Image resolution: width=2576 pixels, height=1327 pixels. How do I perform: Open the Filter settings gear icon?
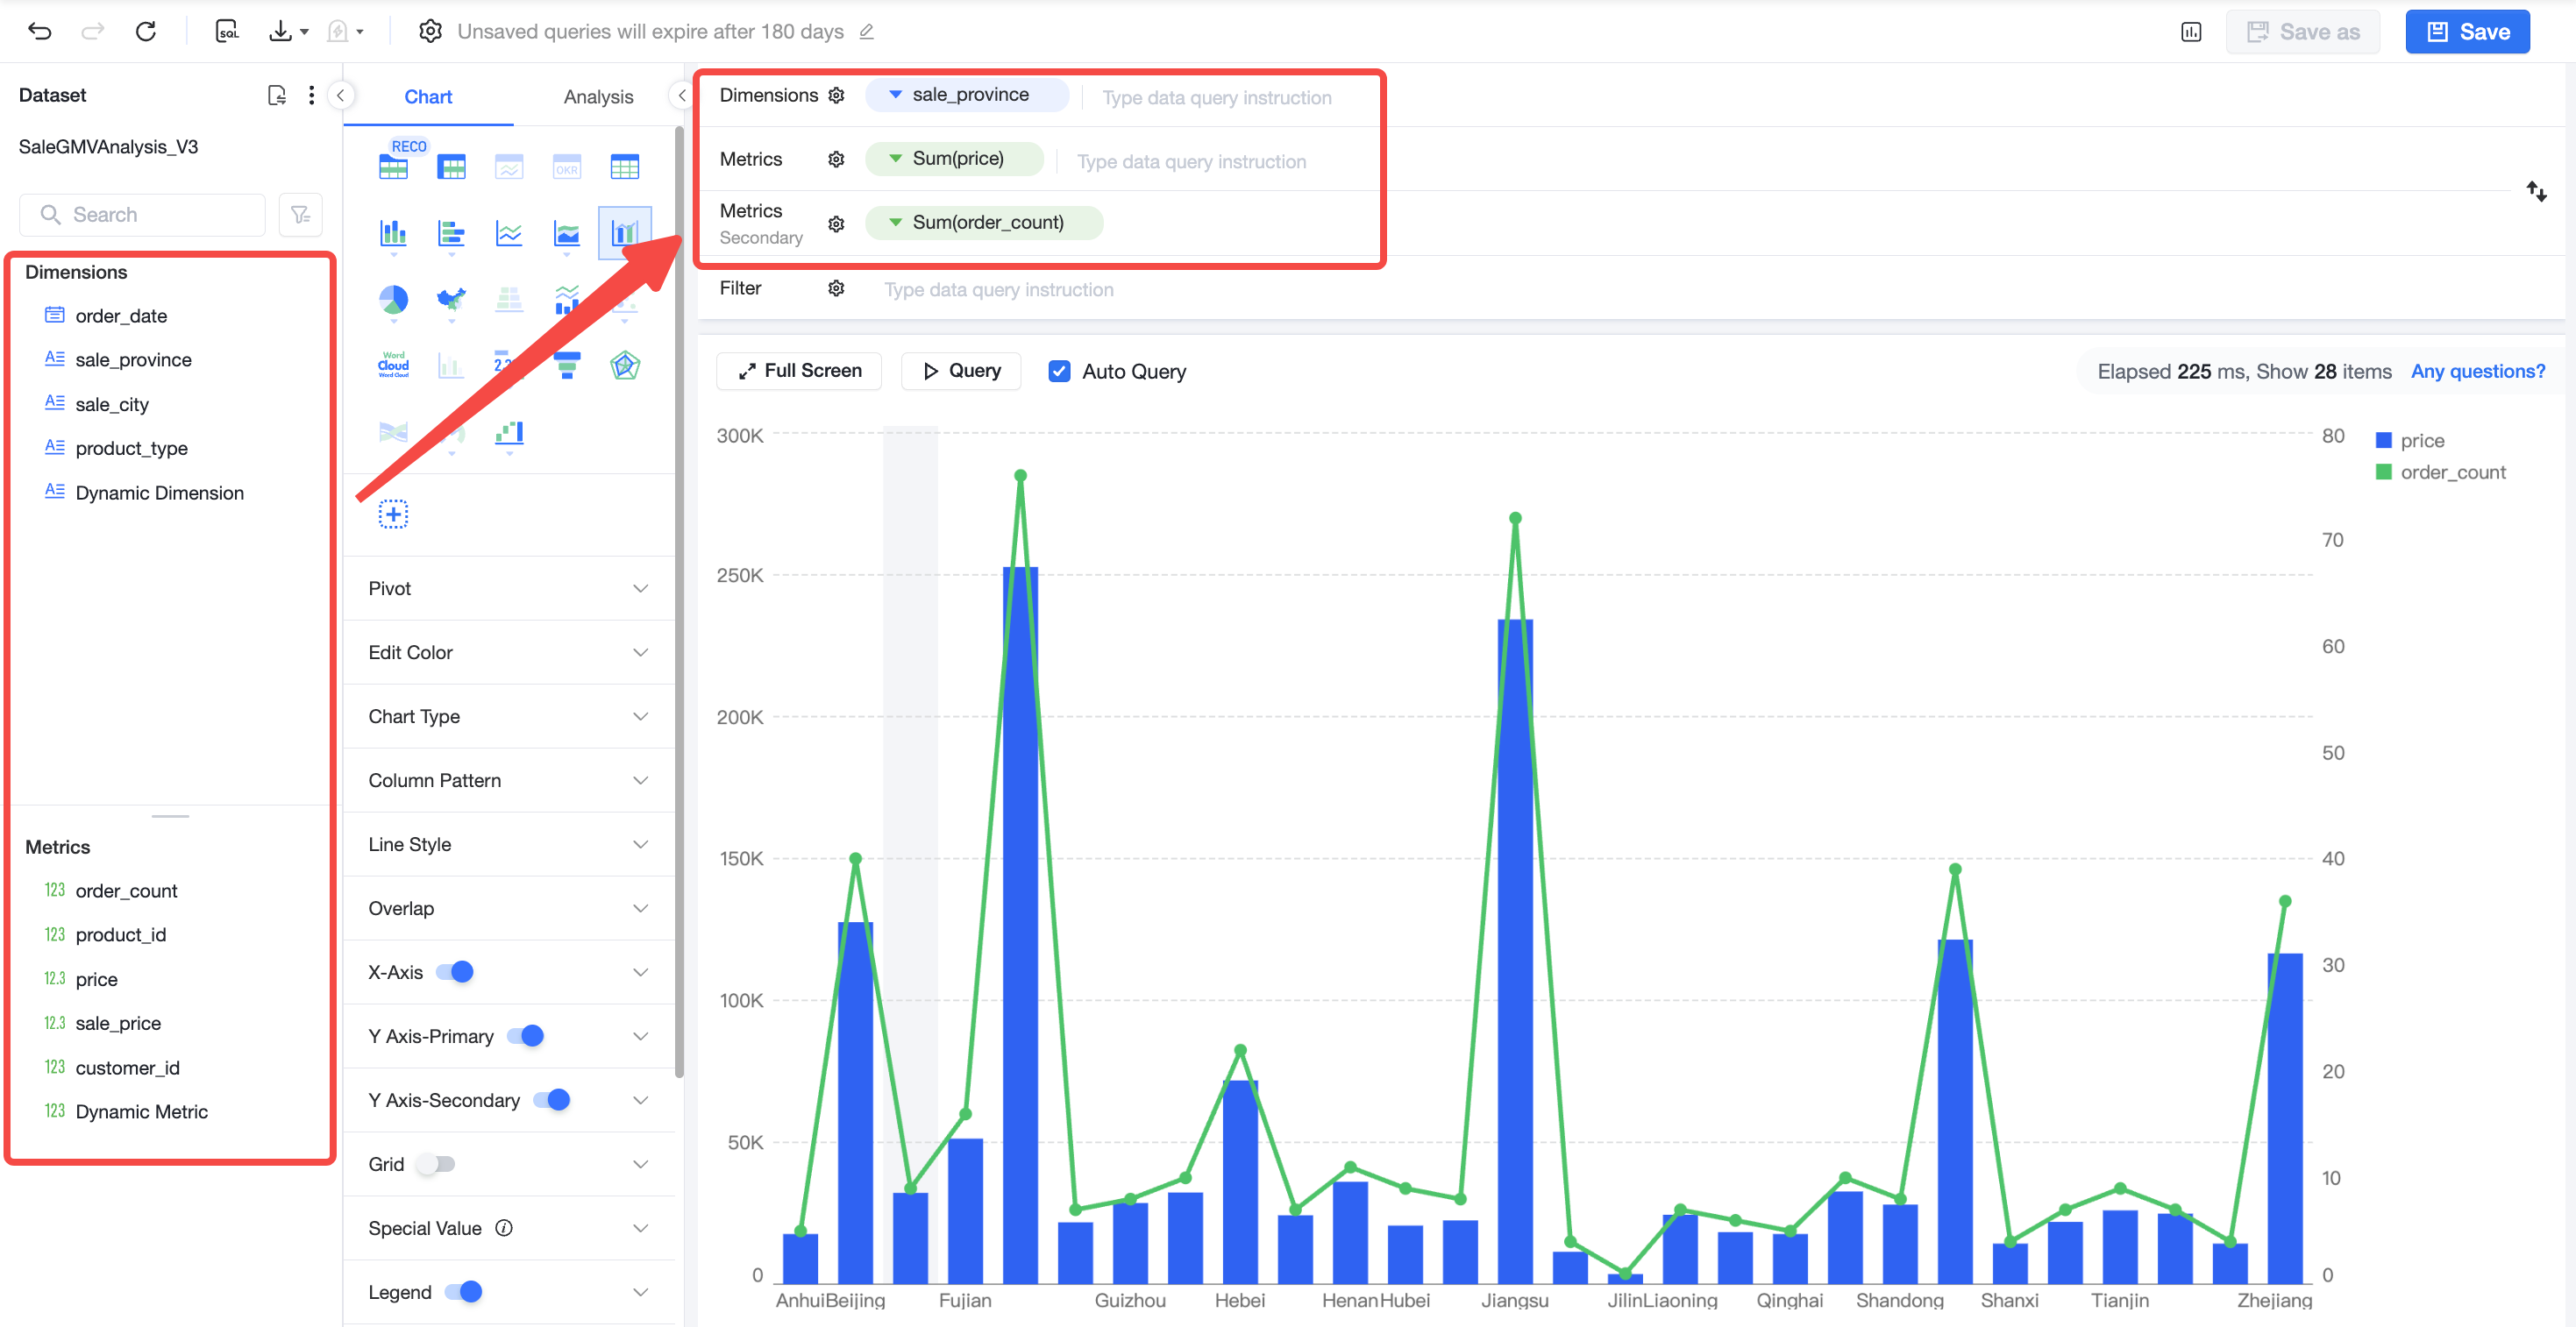[836, 289]
